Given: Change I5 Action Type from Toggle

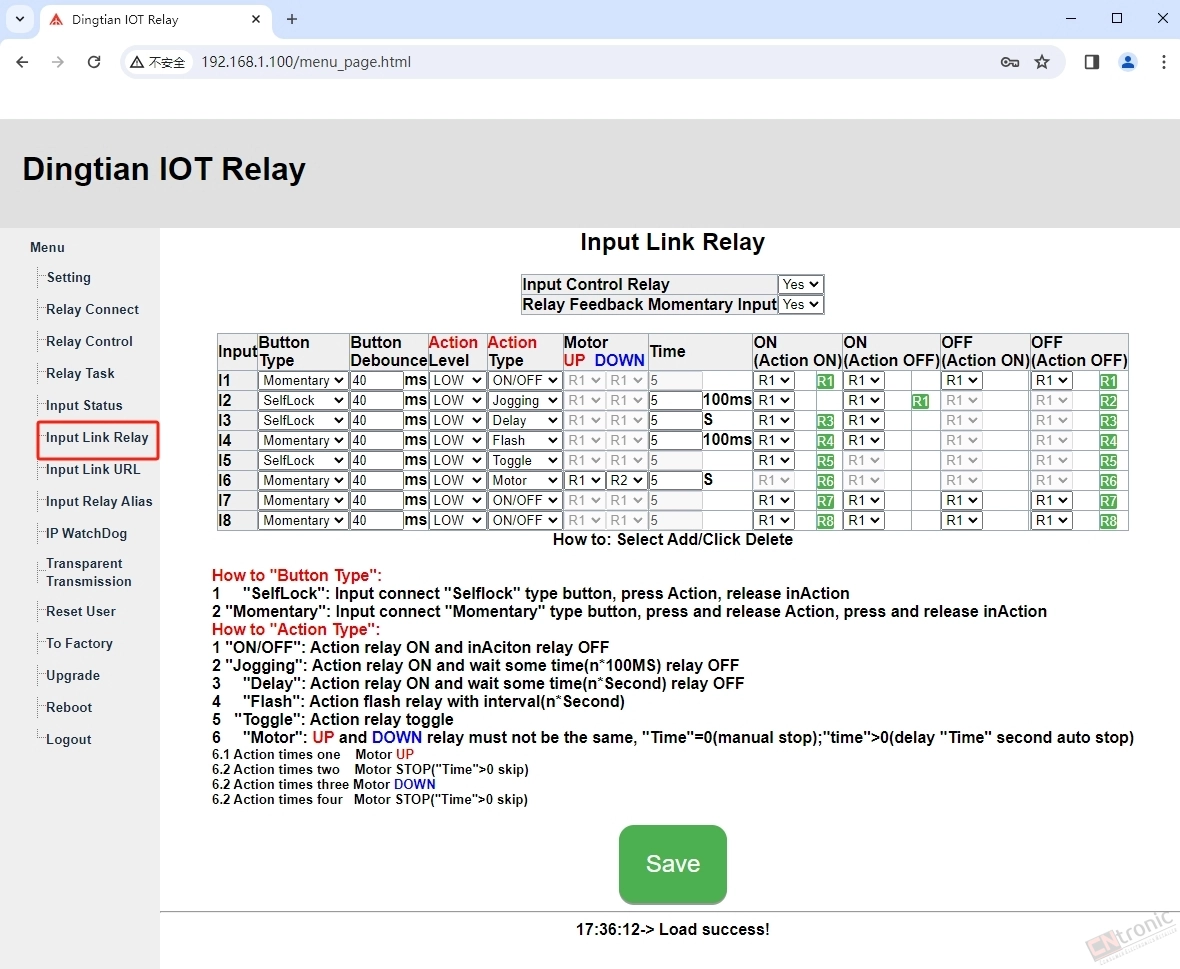Looking at the screenshot, I should (x=525, y=460).
